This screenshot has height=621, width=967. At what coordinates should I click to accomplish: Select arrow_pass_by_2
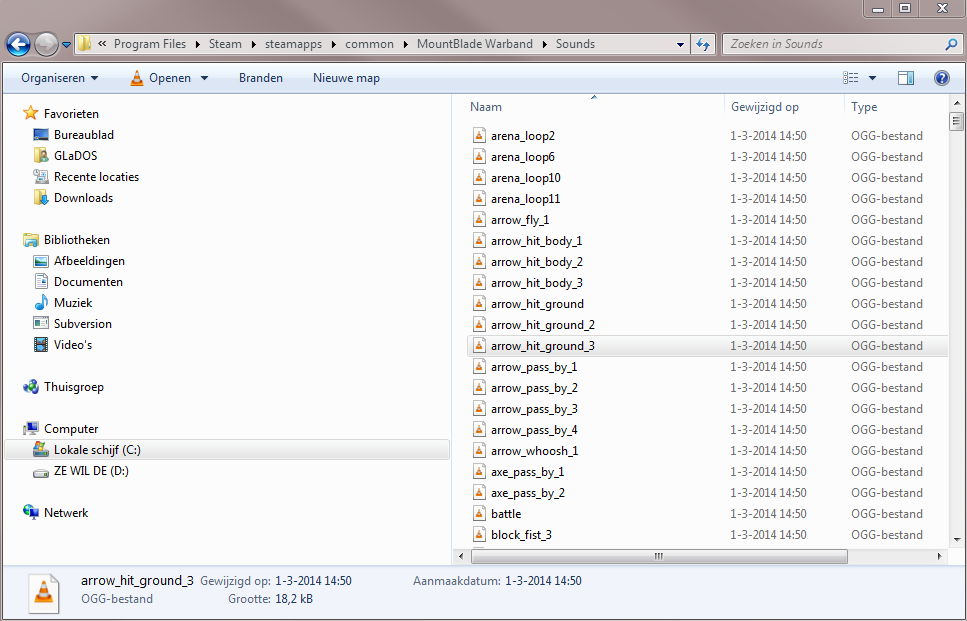[x=534, y=387]
